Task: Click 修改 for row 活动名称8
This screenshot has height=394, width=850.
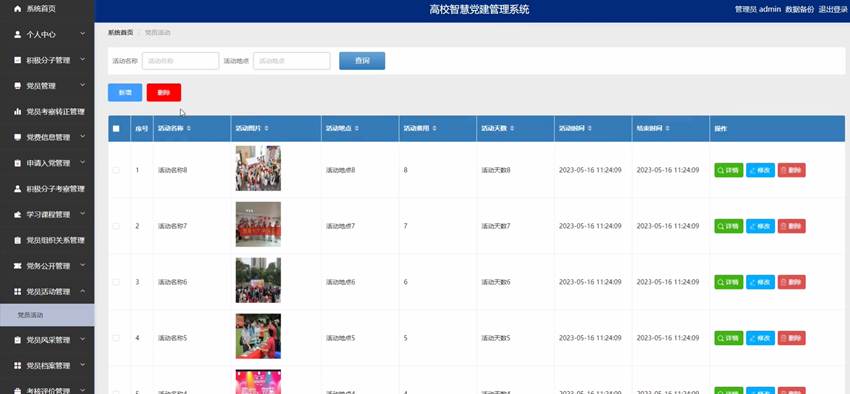Action: tap(761, 170)
